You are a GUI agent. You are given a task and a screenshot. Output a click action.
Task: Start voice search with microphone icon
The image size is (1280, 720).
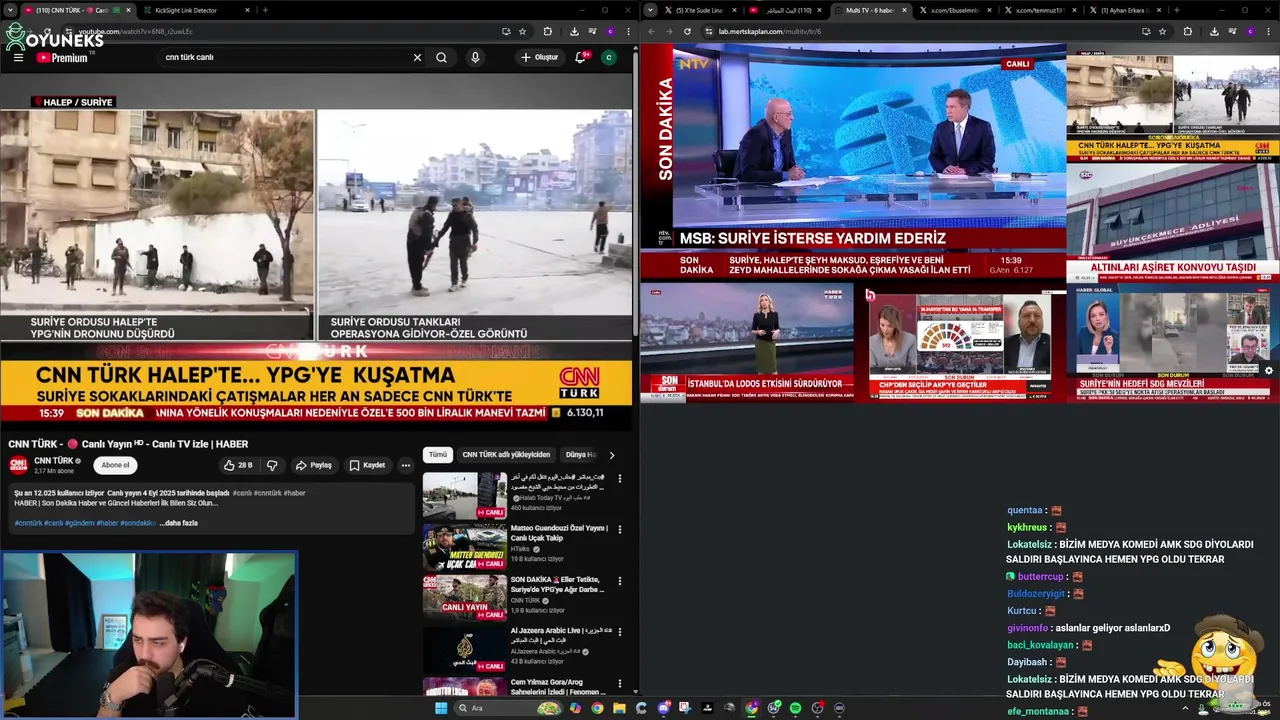coord(475,57)
